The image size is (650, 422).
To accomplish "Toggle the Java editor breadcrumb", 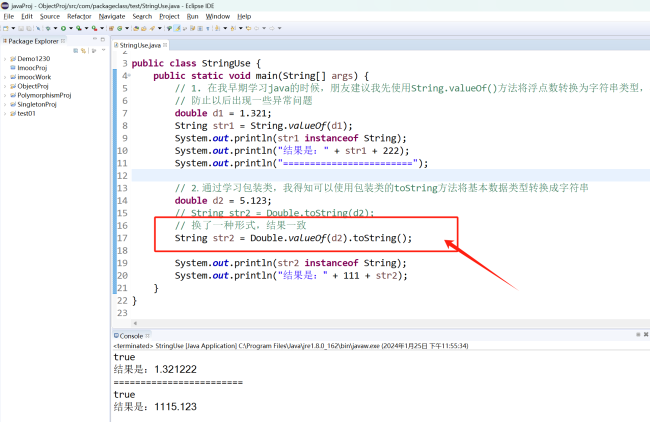I will tap(169, 28).
